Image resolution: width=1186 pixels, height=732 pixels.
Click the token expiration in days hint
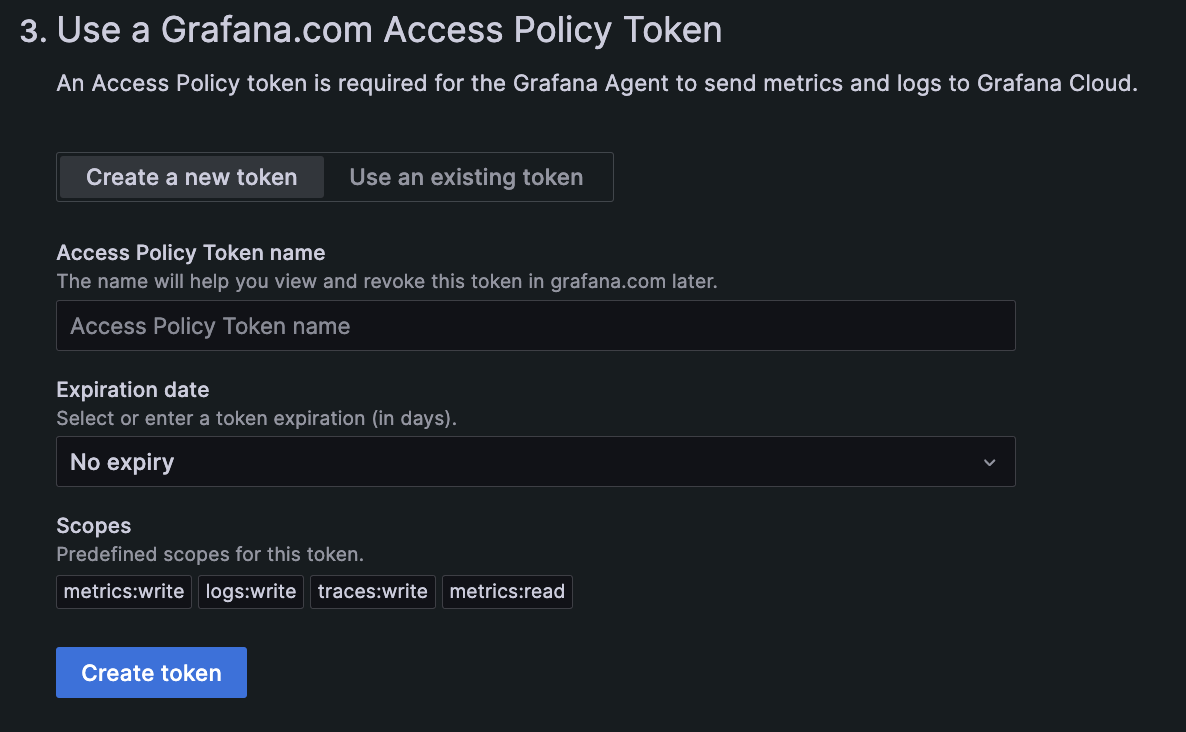click(256, 418)
